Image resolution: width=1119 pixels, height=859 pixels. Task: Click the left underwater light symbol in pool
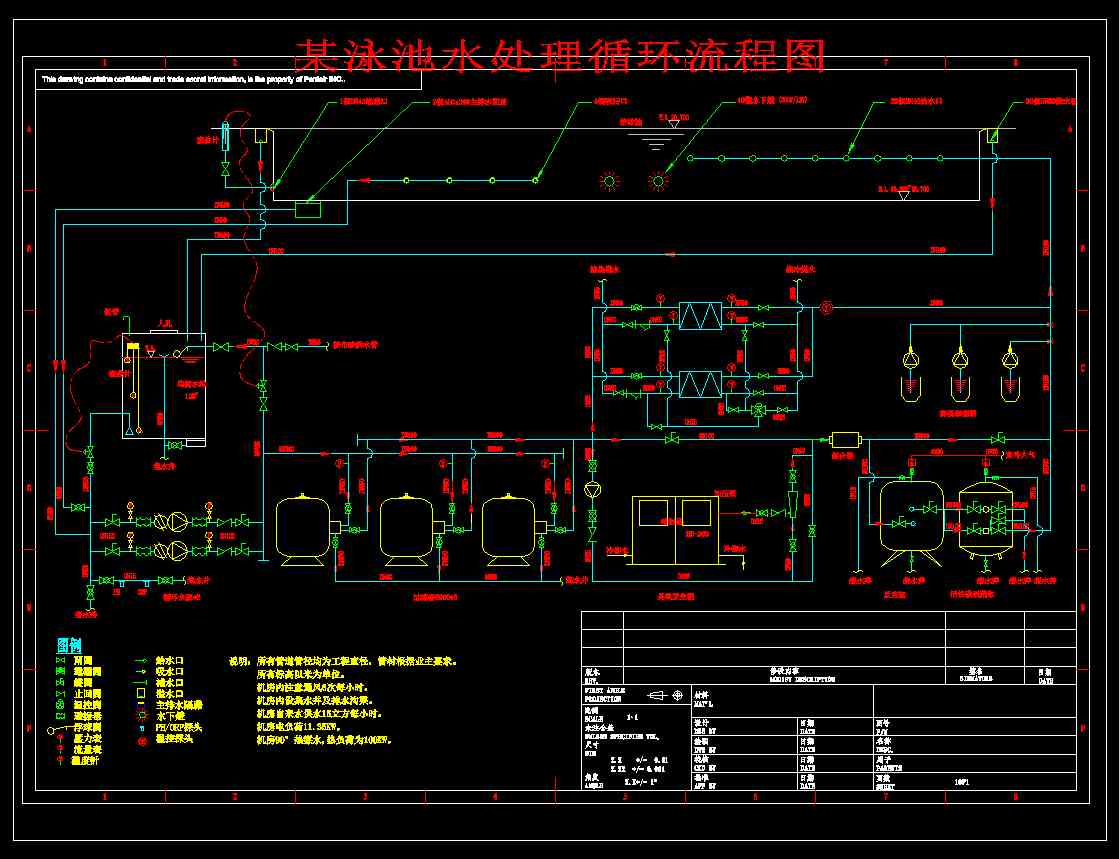609,181
